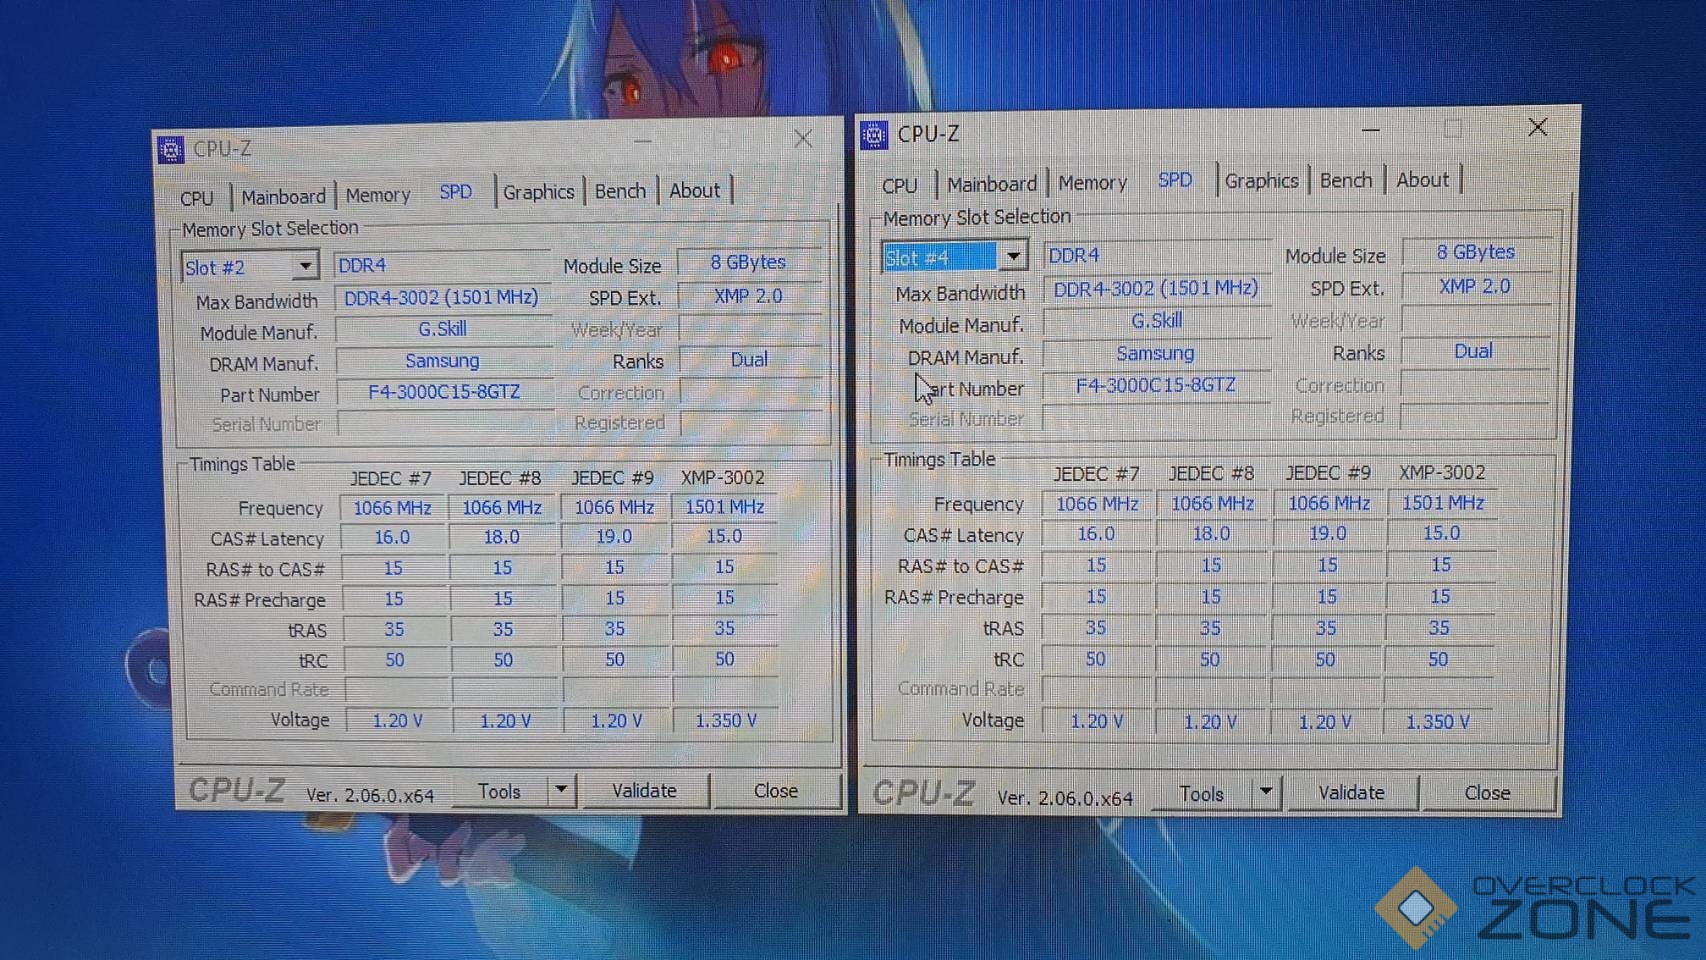Click XMP-3002 CAS# Latency 15.0 in left window
Screen dimensions: 1706x960
(724, 537)
